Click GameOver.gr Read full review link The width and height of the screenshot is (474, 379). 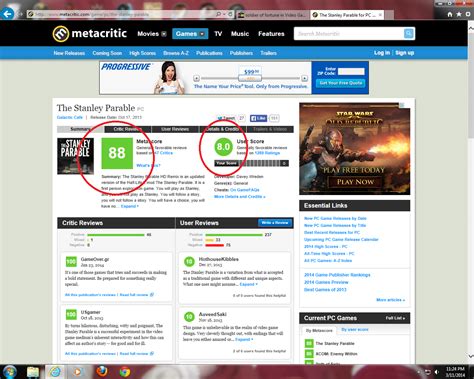tap(136, 295)
